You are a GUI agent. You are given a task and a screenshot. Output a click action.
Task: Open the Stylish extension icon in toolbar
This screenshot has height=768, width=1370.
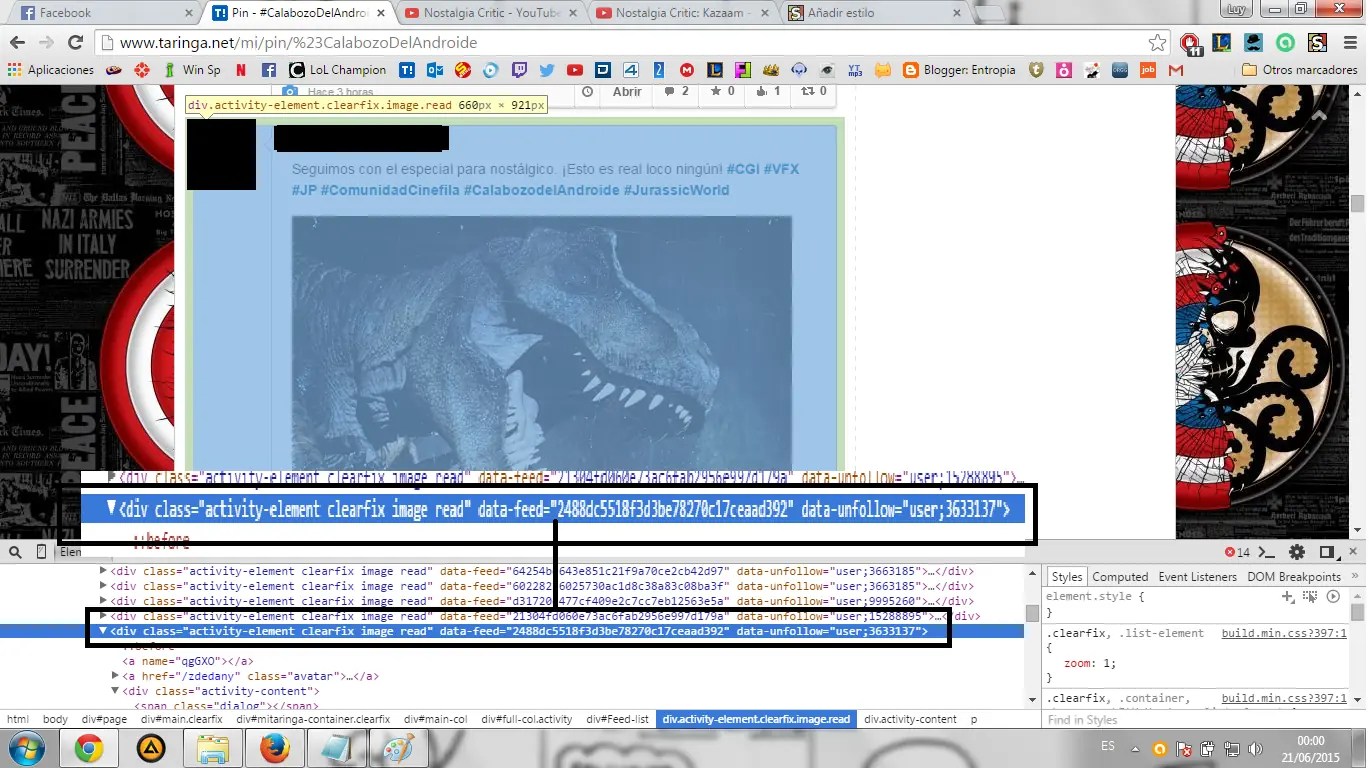coord(1318,43)
